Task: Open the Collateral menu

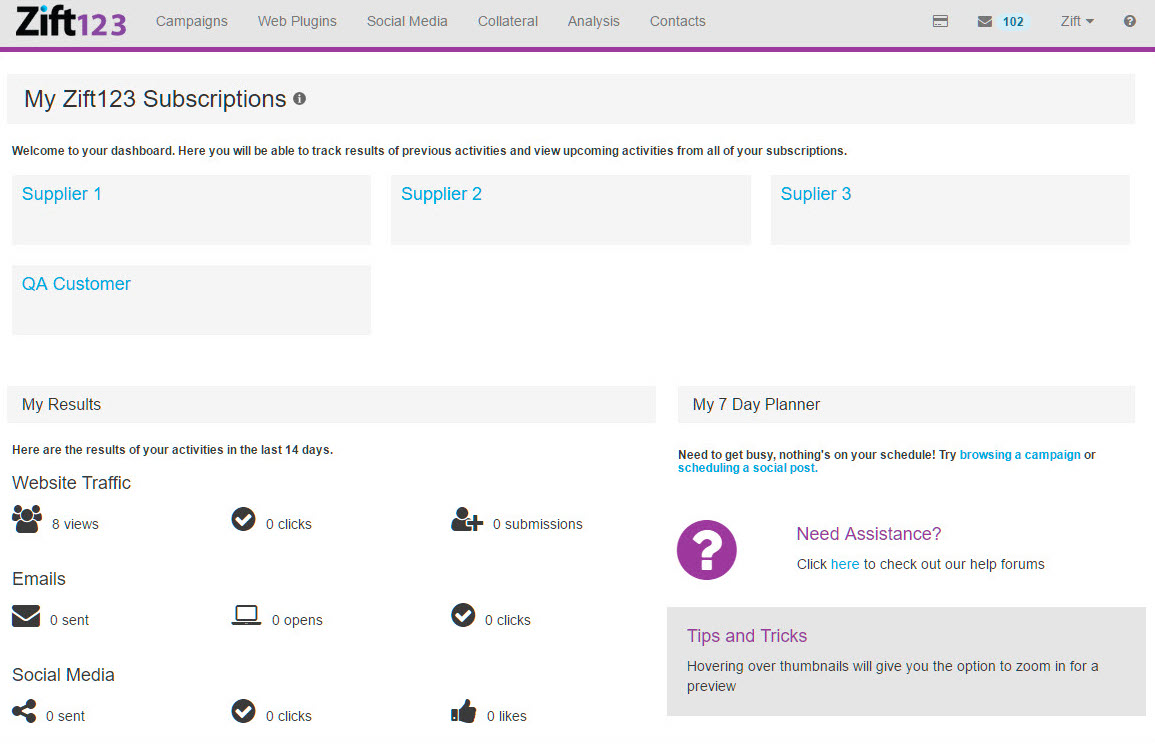Action: click(508, 21)
